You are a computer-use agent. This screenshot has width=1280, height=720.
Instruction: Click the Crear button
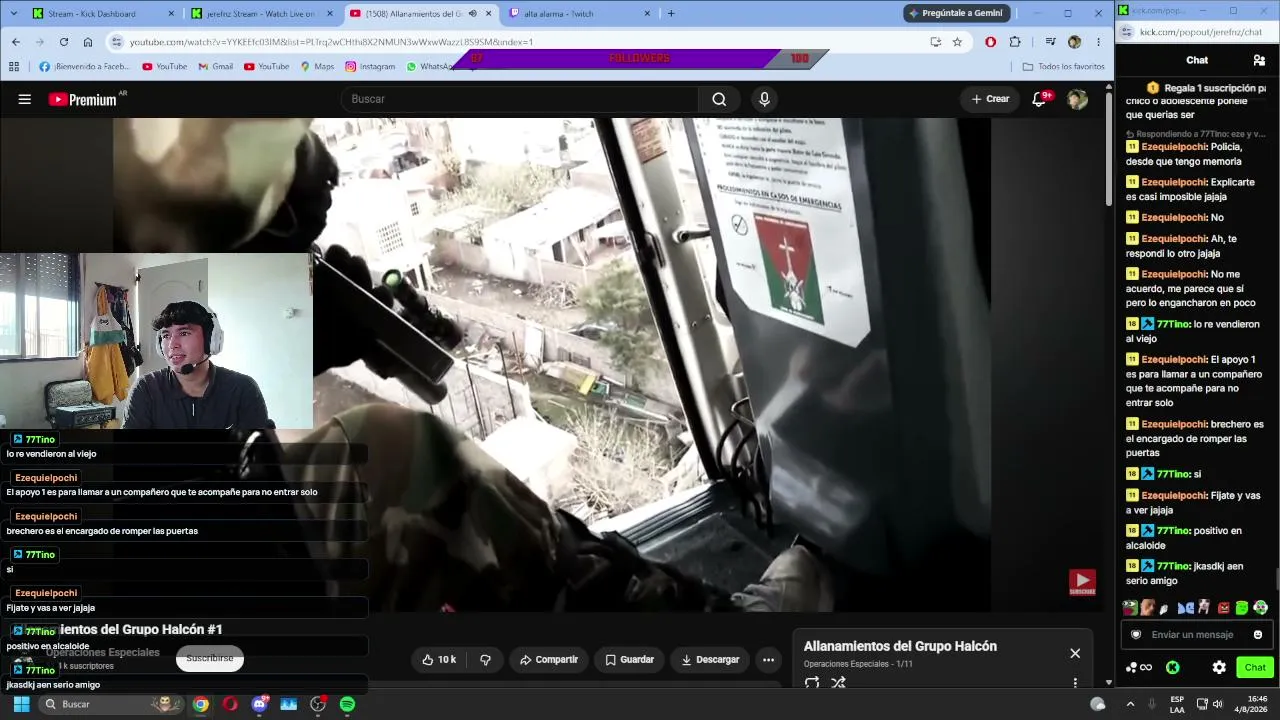click(990, 99)
